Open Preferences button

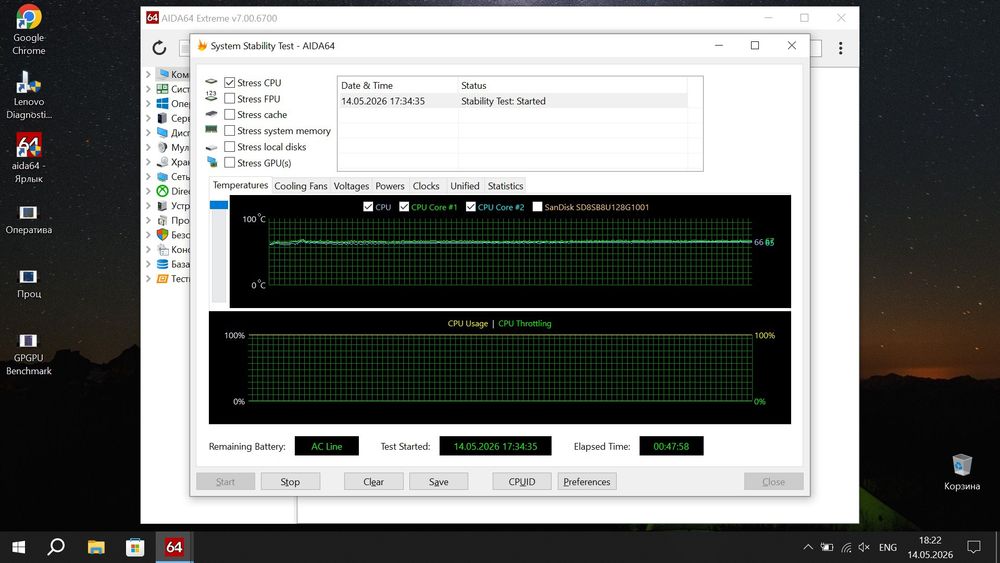click(587, 481)
